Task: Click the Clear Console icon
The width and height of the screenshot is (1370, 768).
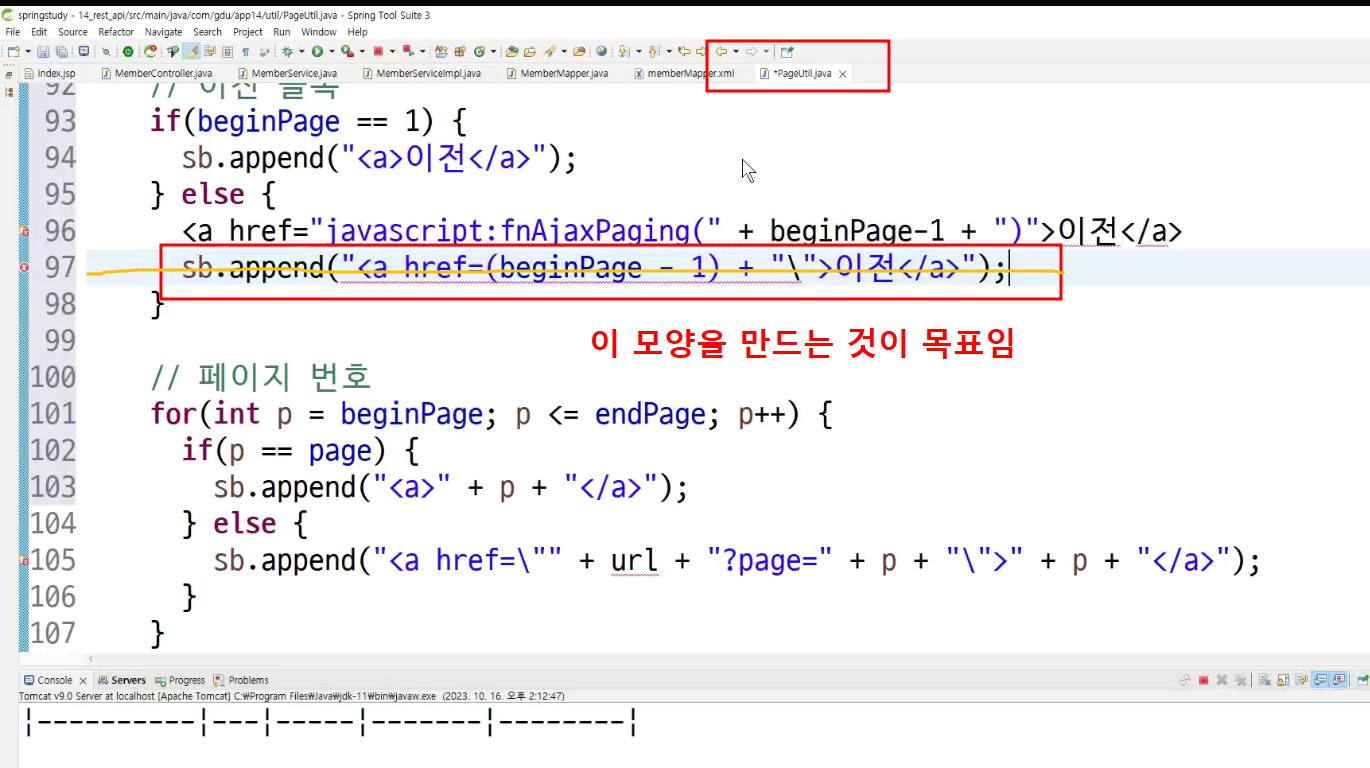Action: point(1265,680)
